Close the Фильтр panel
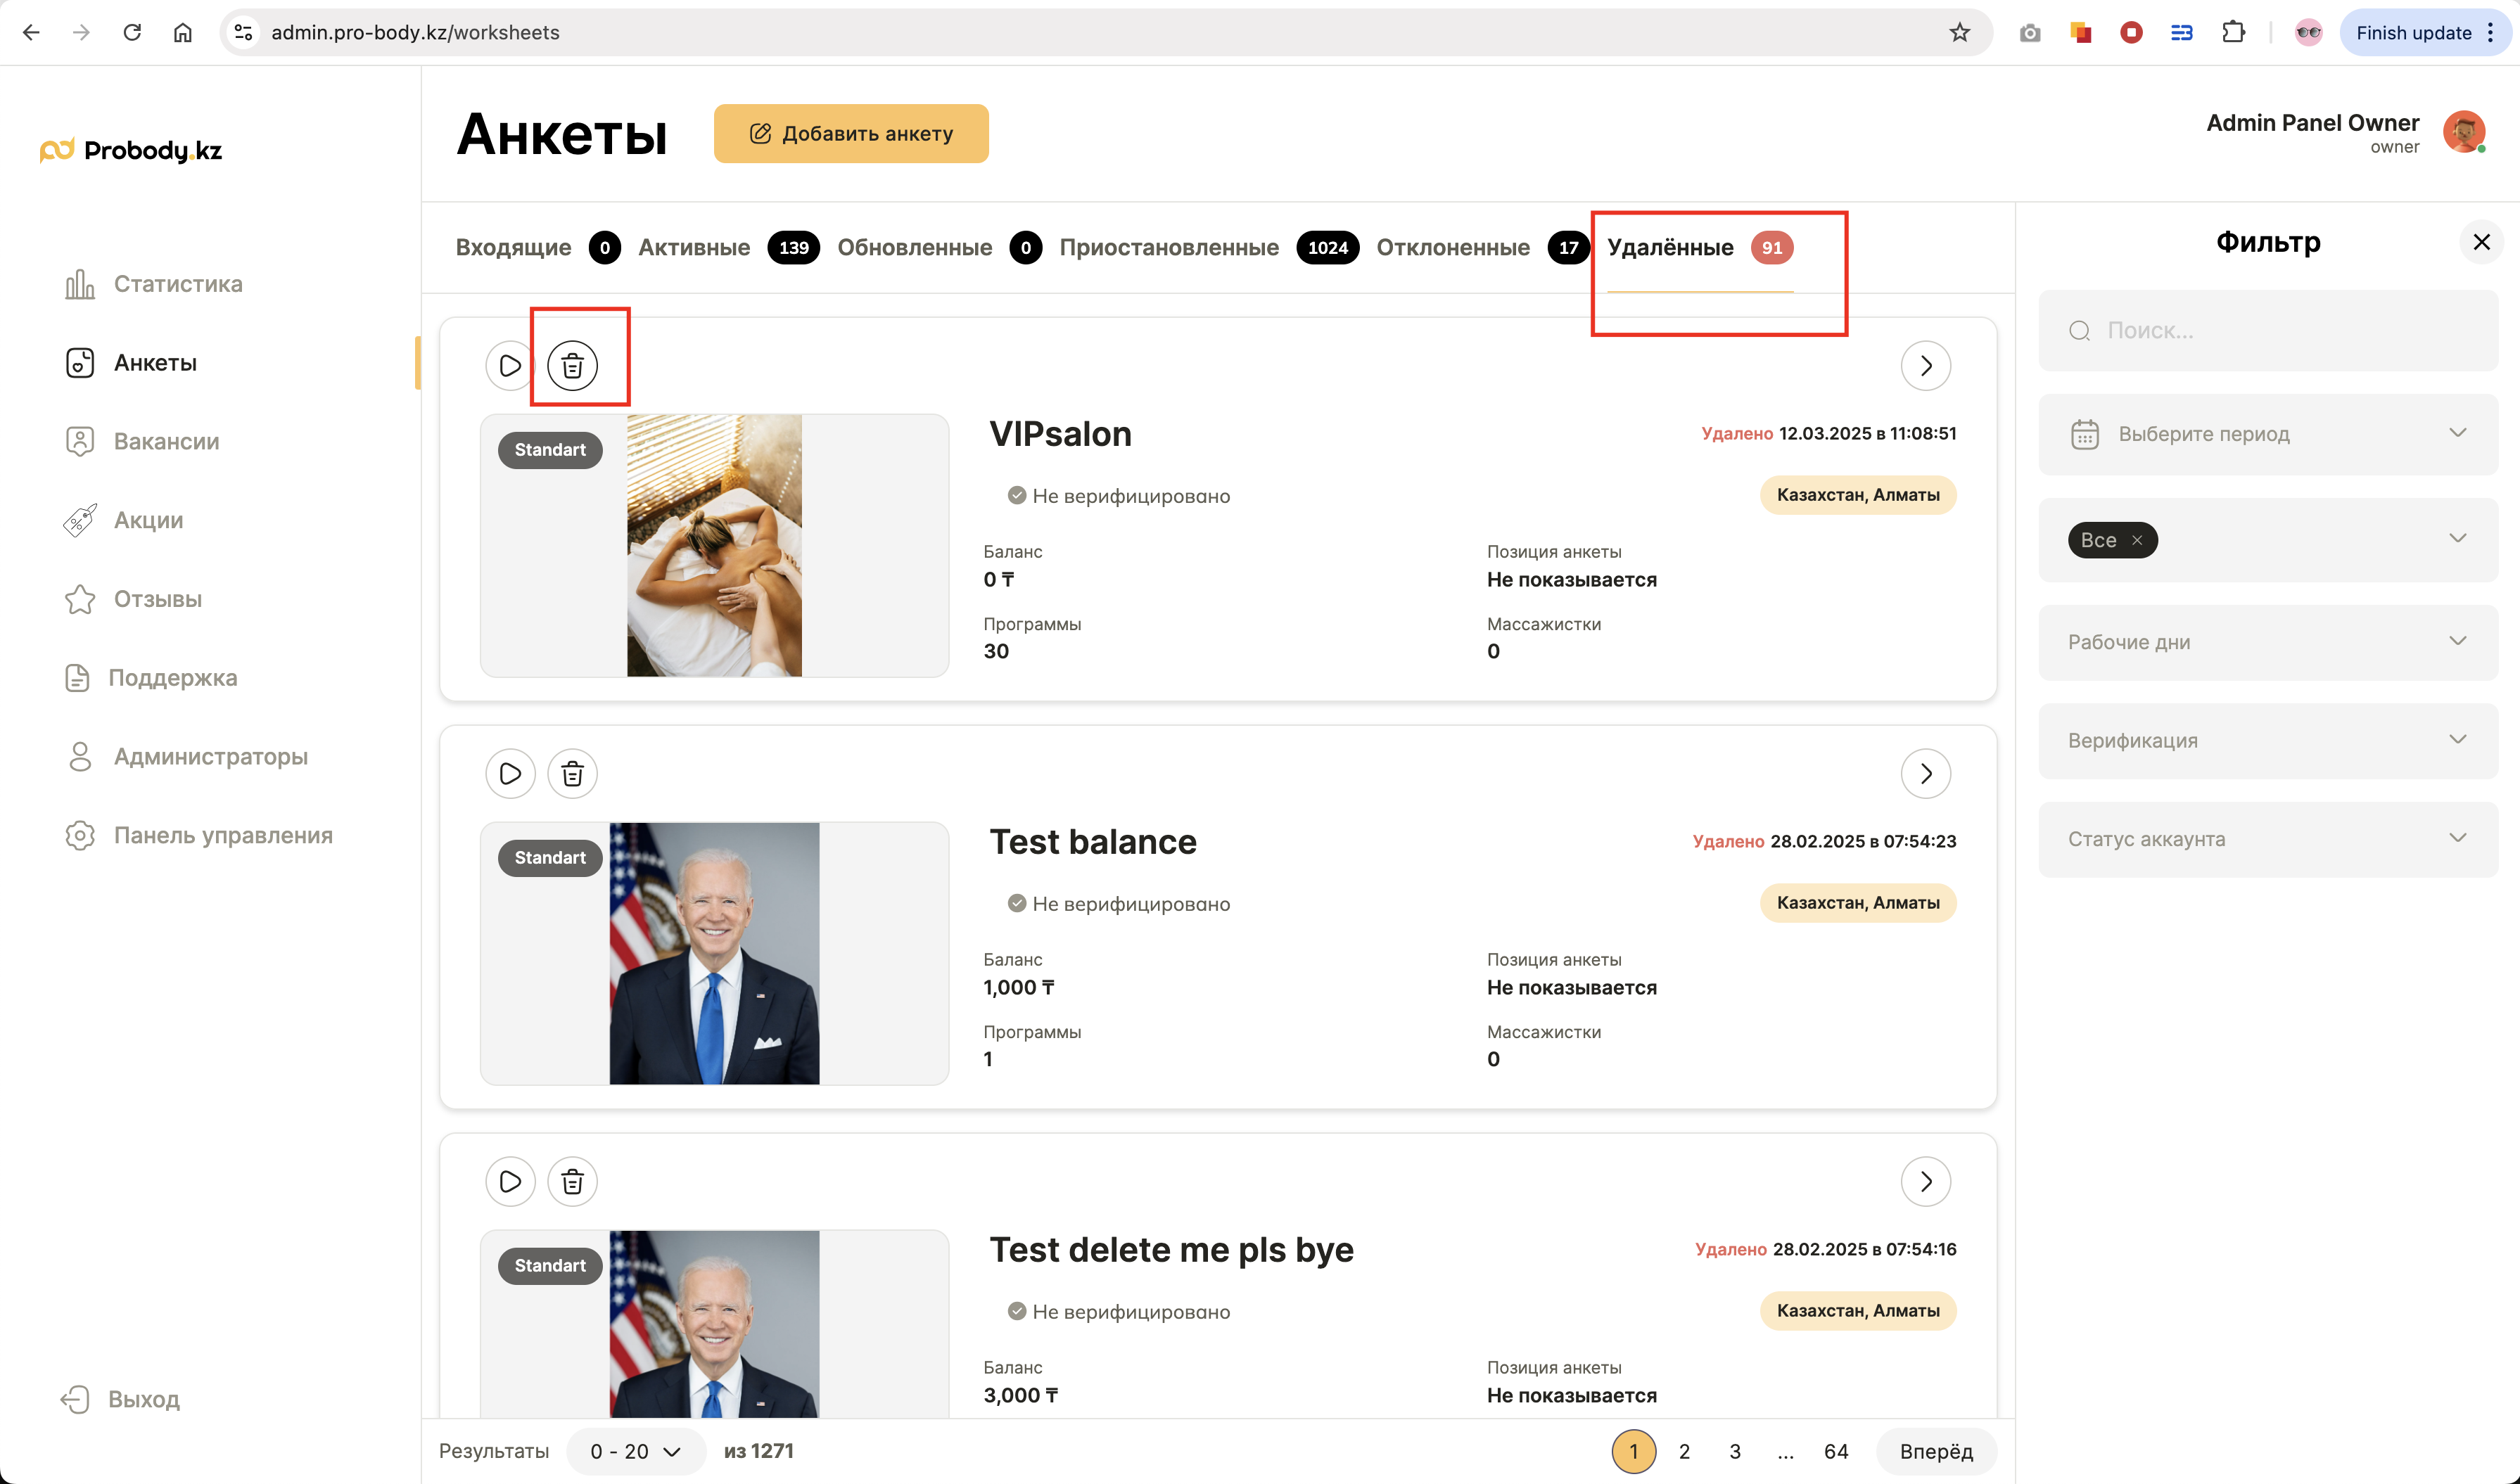This screenshot has height=1484, width=2520. coord(2481,242)
